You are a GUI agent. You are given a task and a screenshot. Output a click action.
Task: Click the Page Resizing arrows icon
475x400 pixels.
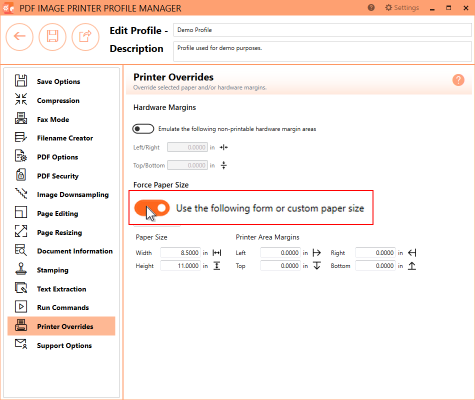tap(21, 231)
